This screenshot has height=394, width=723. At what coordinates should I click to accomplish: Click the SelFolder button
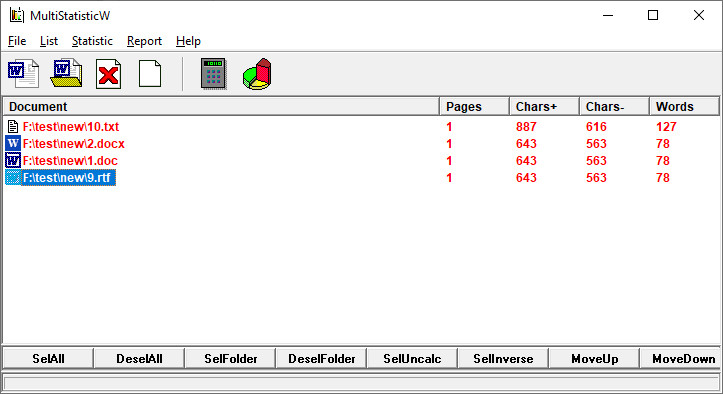[230, 358]
